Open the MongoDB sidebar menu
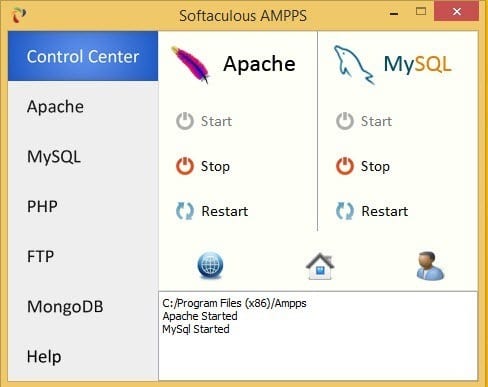Image resolution: width=488 pixels, height=387 pixels. click(x=83, y=306)
